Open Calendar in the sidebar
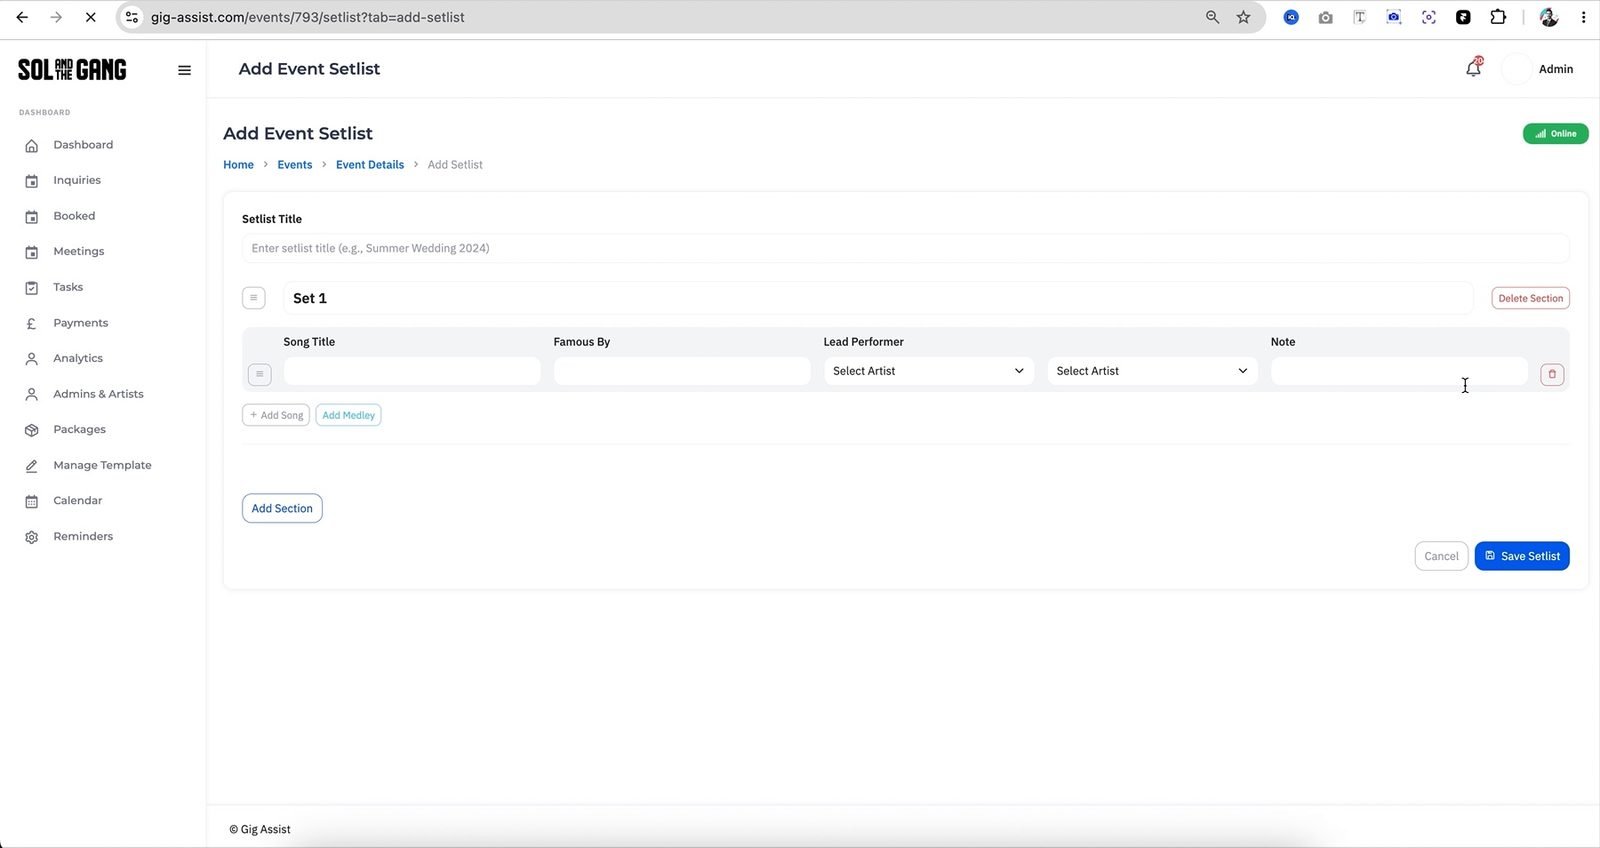Viewport: 1600px width, 848px height. 78,501
